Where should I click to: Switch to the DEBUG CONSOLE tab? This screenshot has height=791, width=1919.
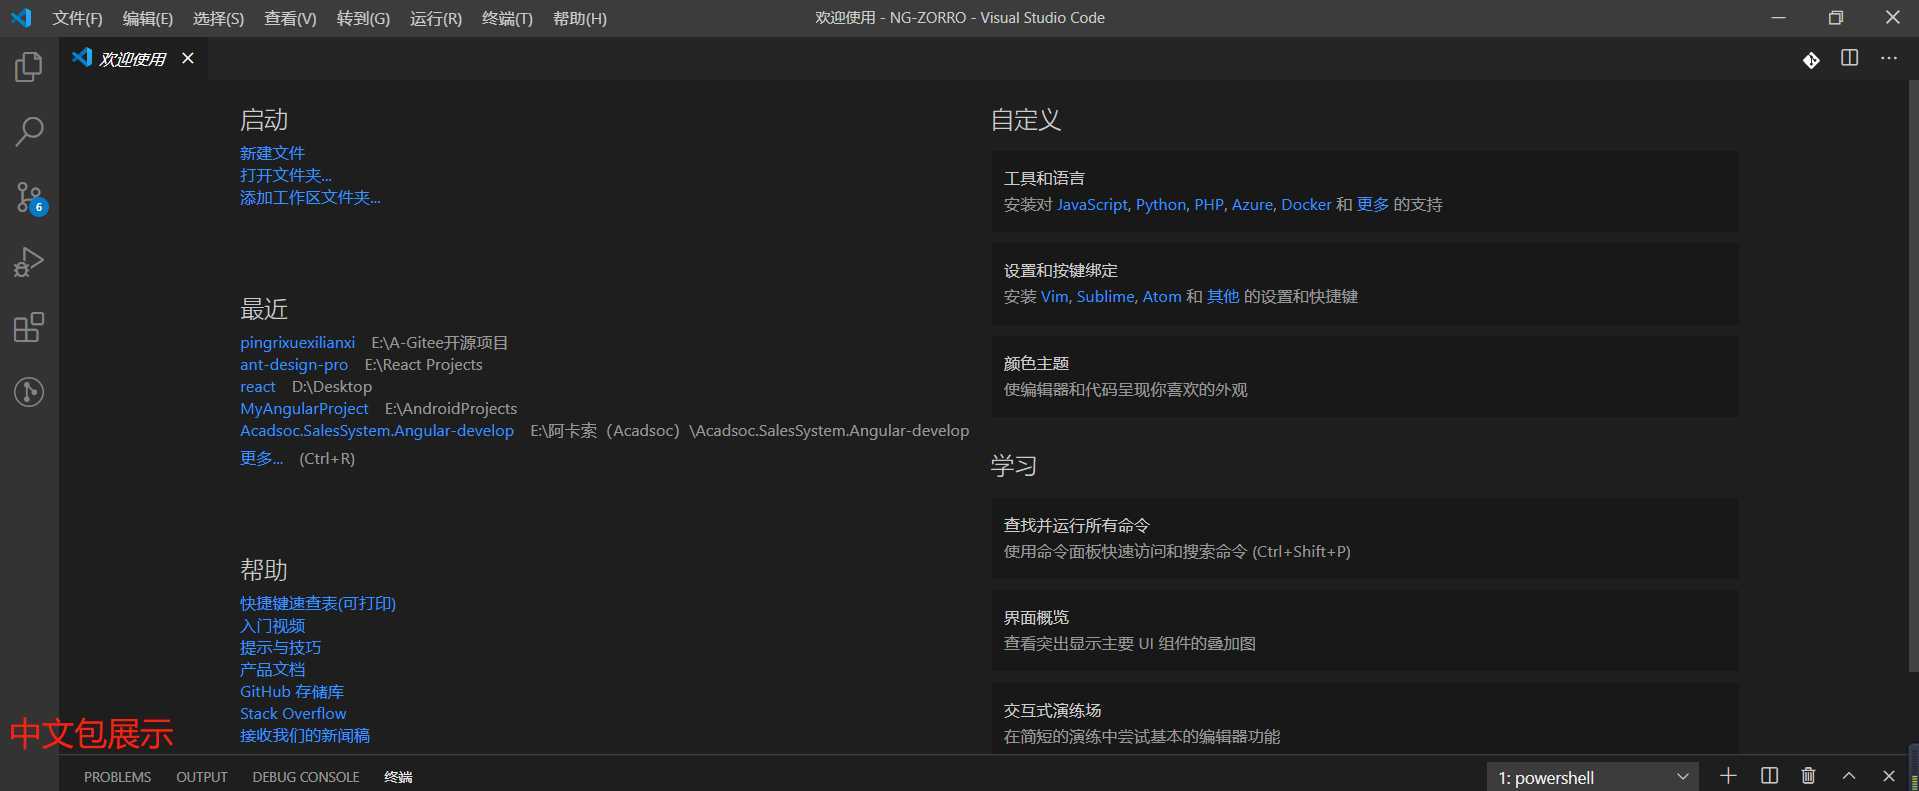click(306, 777)
